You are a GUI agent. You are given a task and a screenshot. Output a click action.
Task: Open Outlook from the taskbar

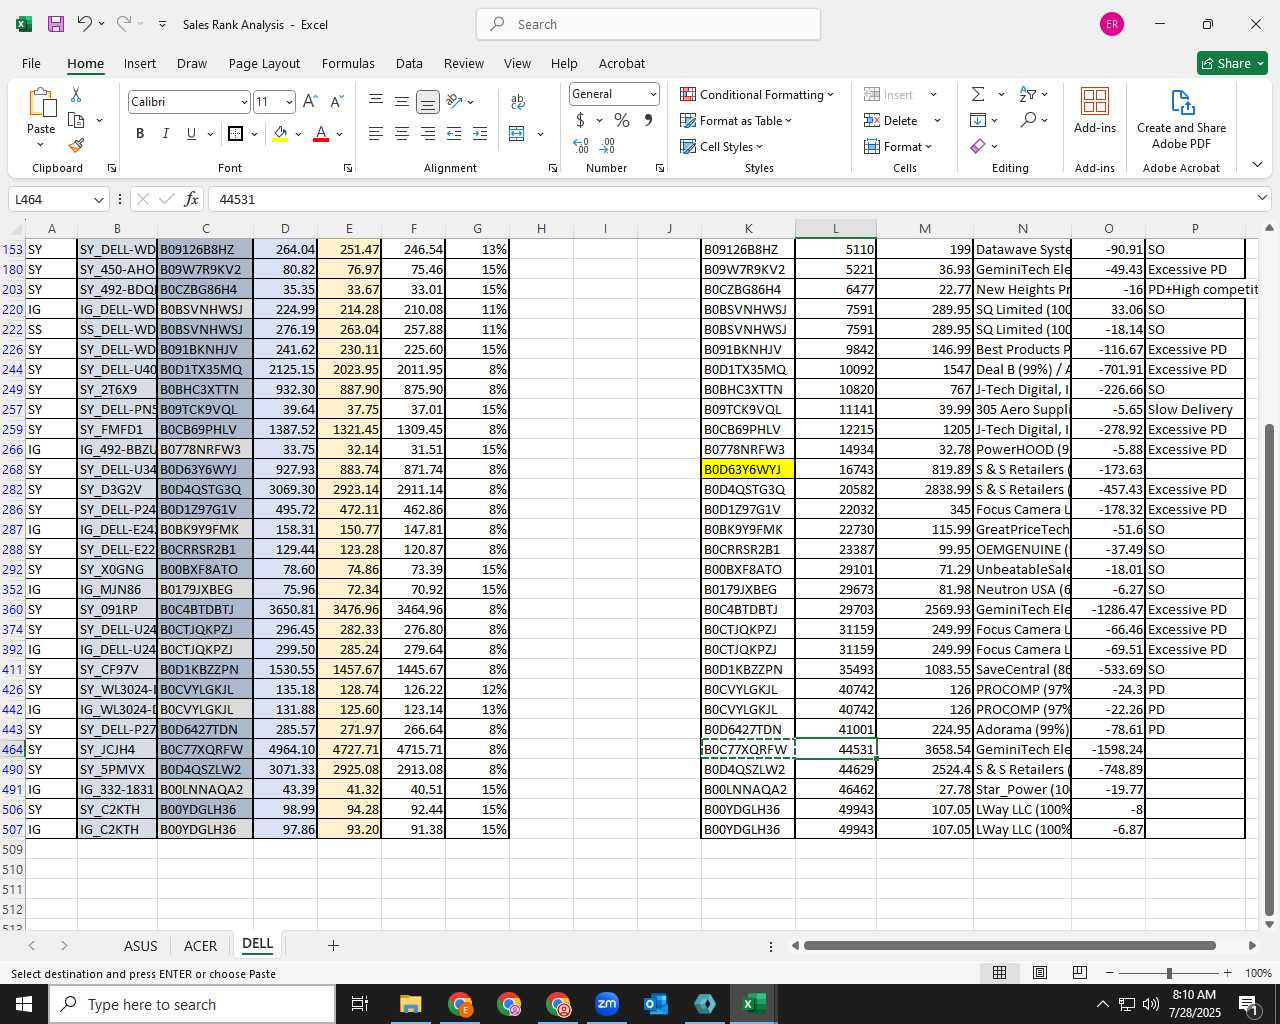pos(656,1004)
